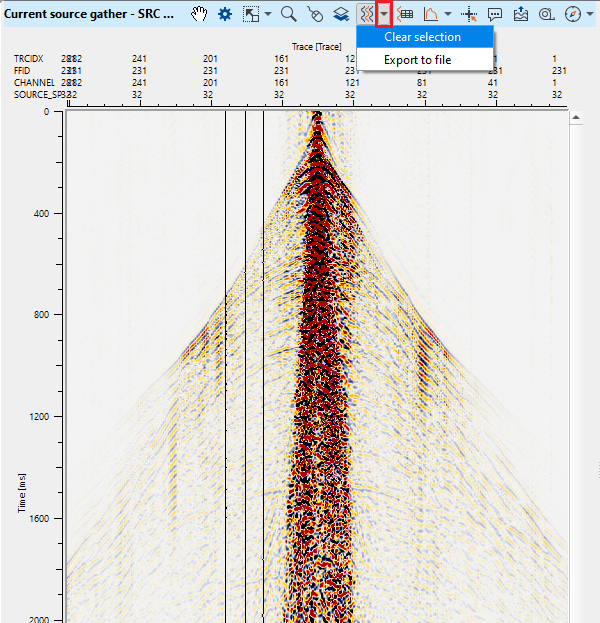Click the Trace [Trace] axis title

point(317,47)
